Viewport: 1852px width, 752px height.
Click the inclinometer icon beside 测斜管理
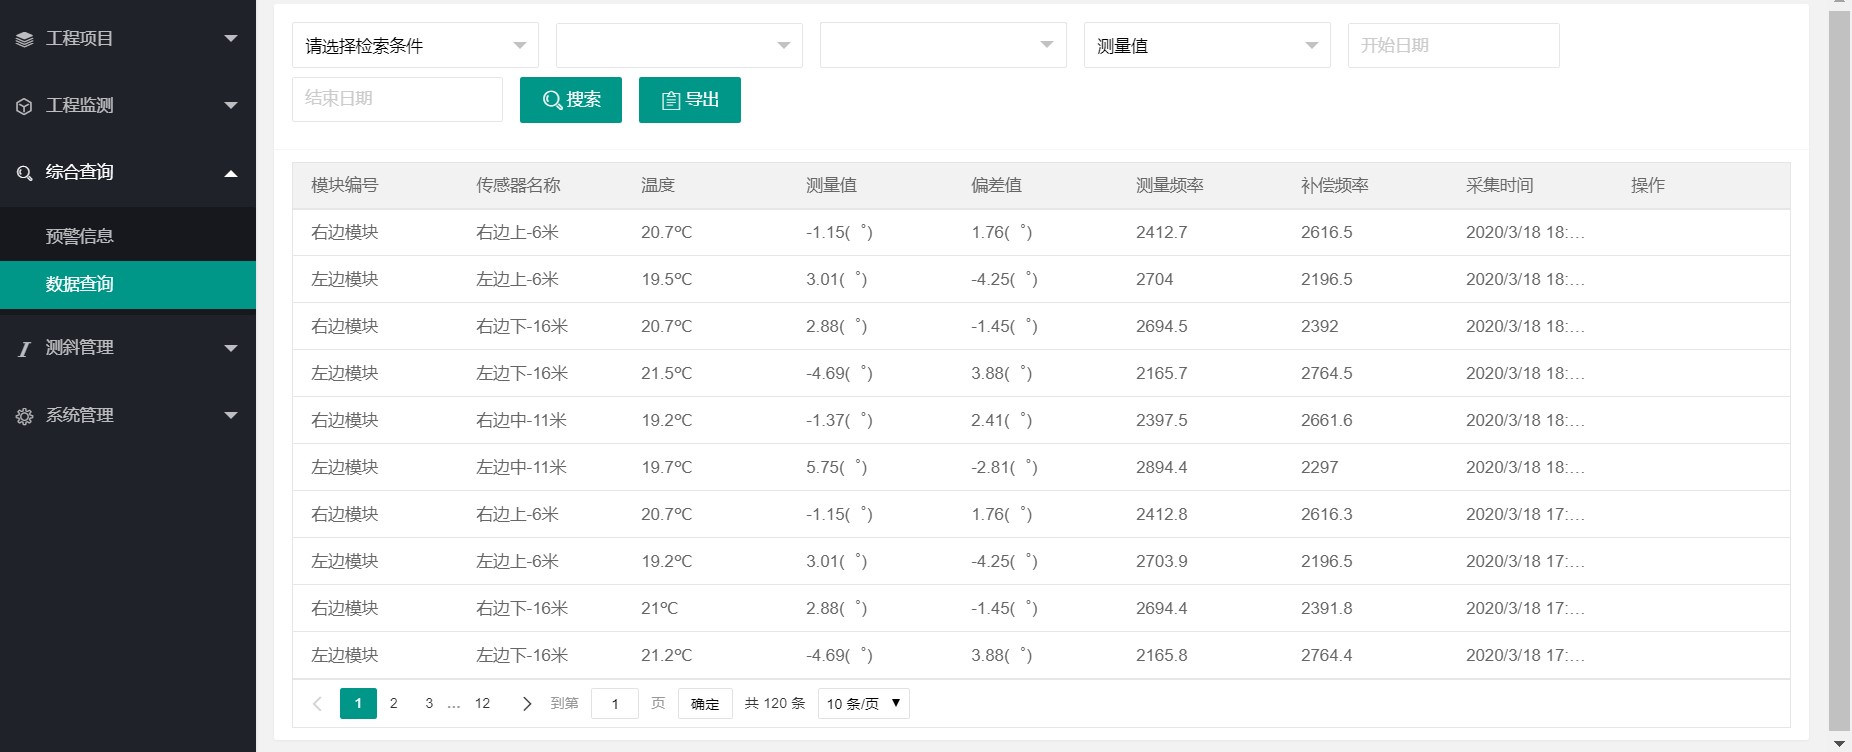coord(25,349)
